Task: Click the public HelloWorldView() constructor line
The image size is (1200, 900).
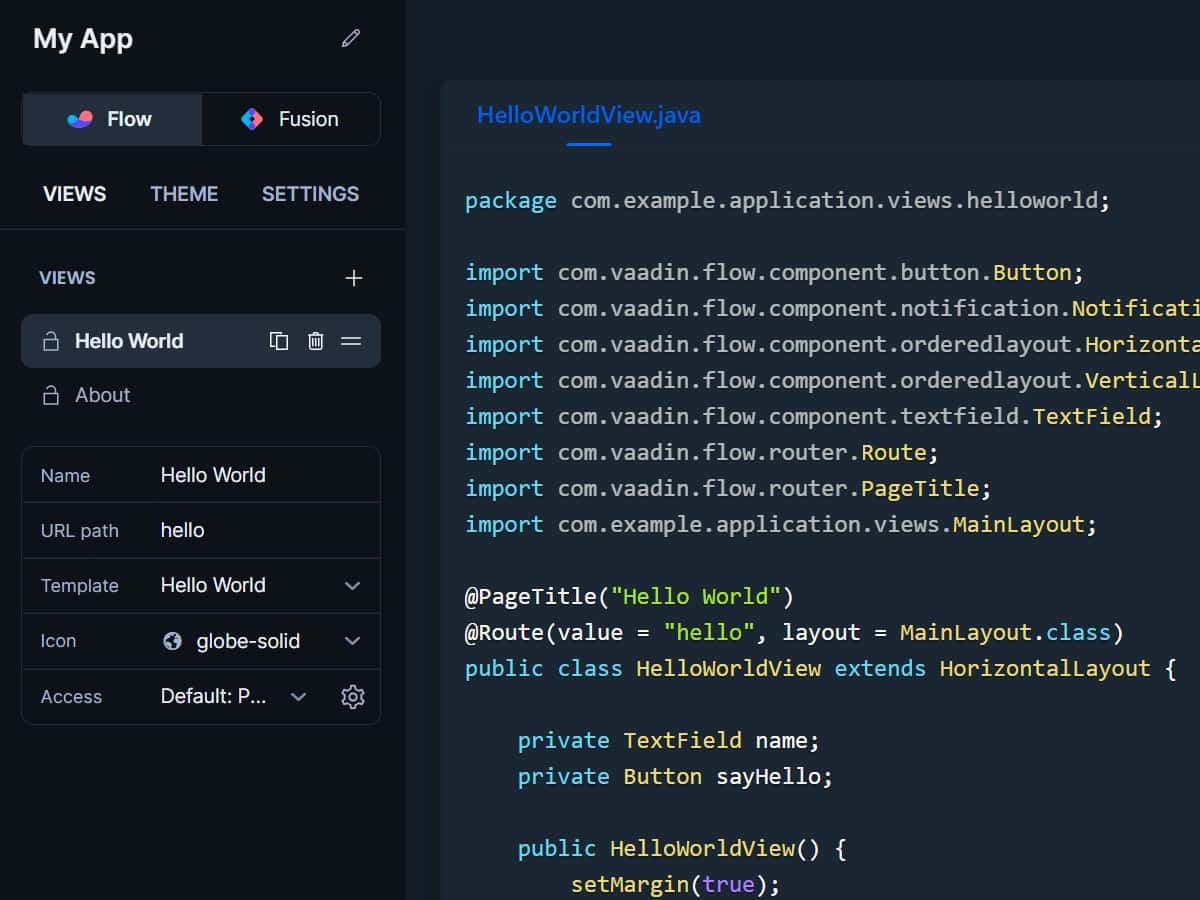Action: click(x=683, y=849)
